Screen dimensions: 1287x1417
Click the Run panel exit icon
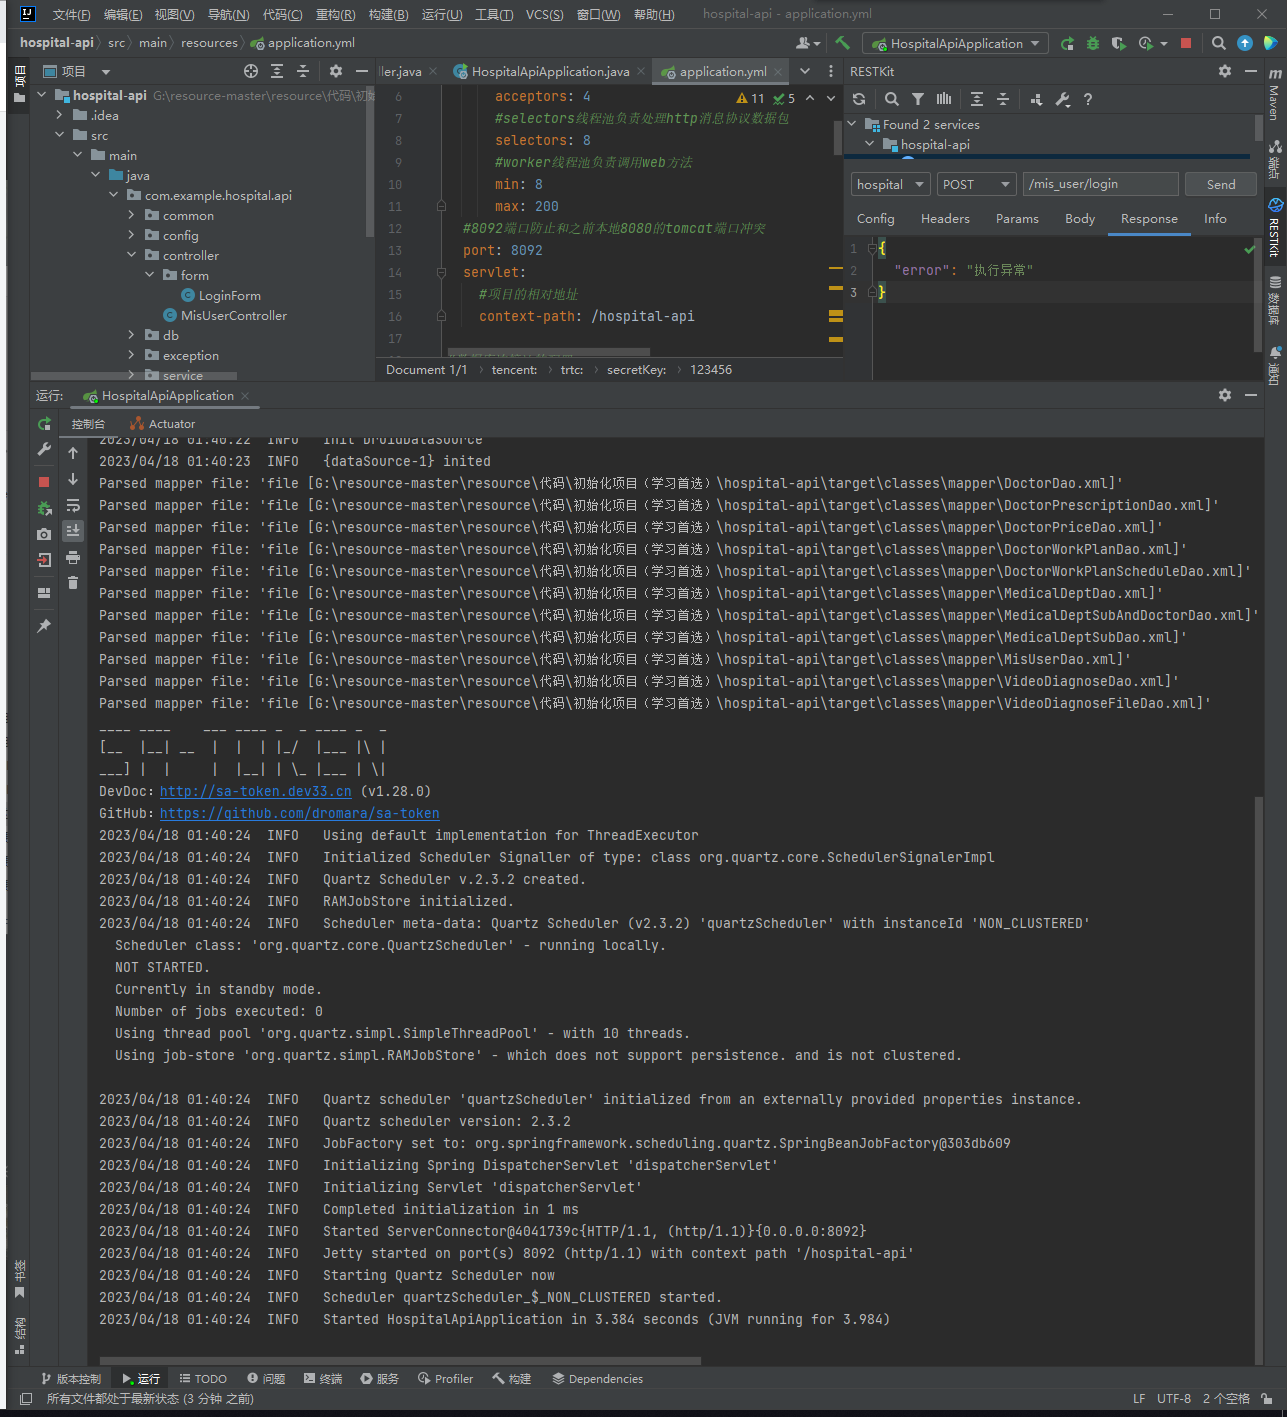pyautogui.click(x=44, y=560)
